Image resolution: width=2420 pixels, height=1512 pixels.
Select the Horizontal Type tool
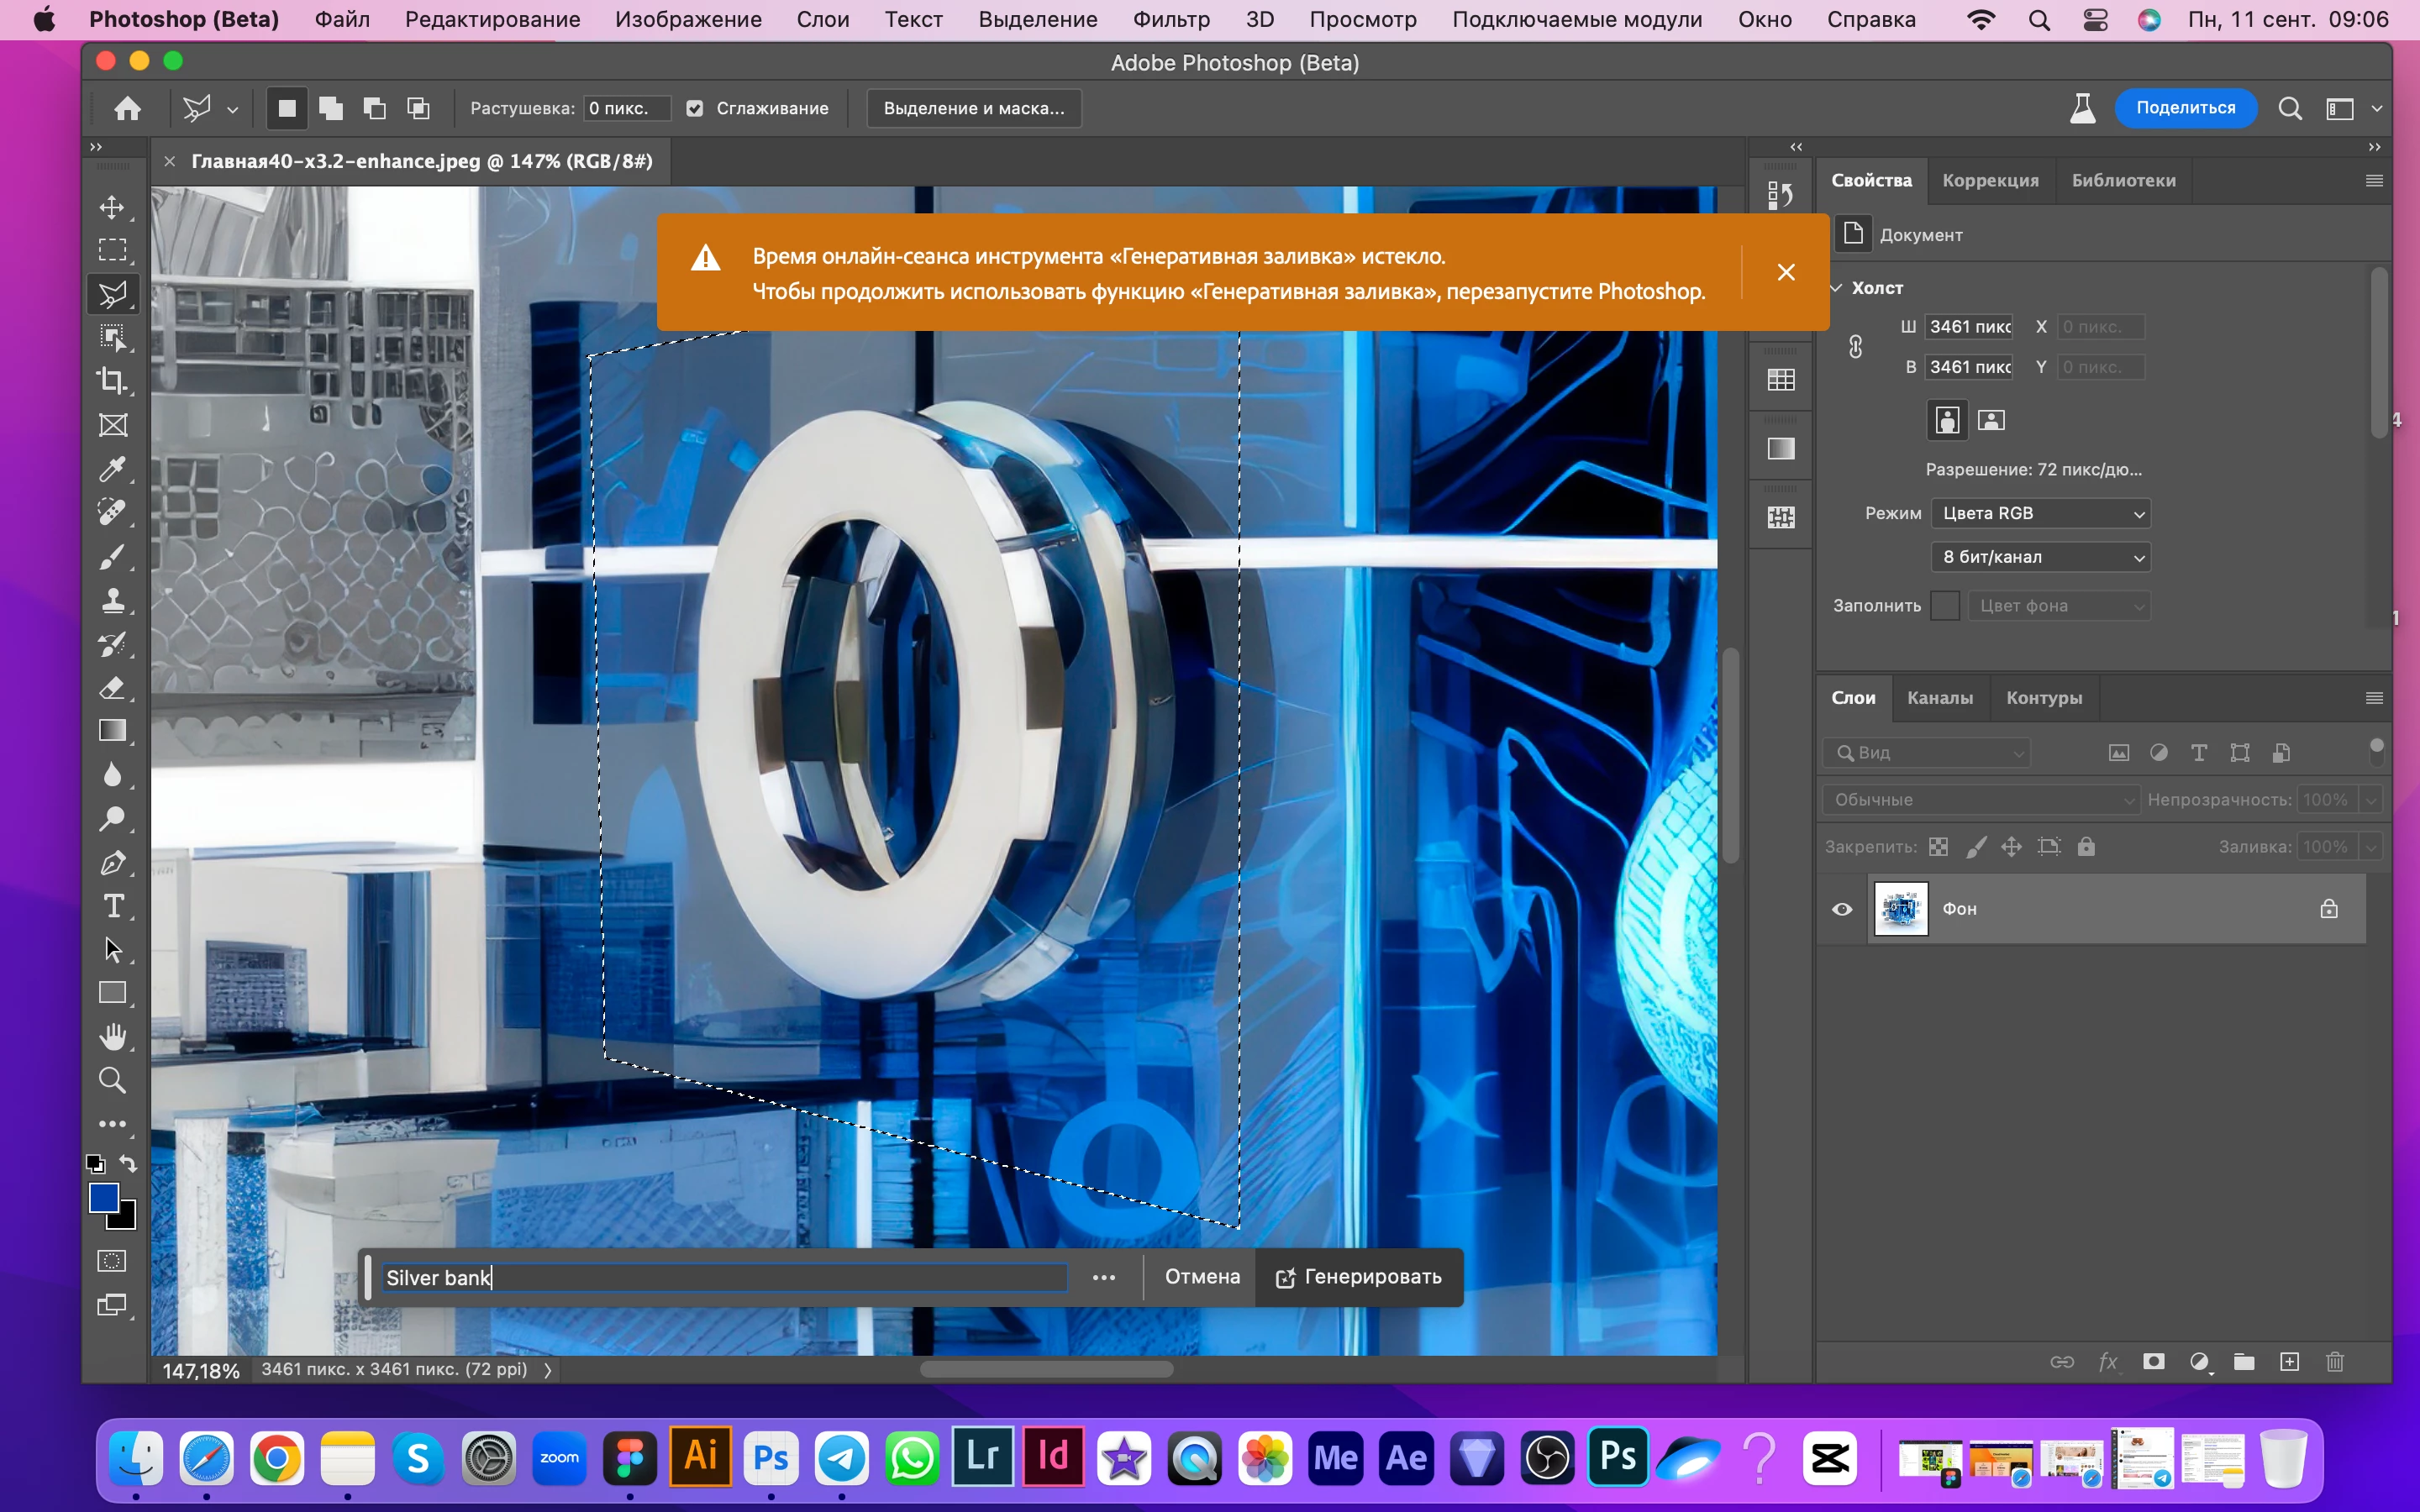[x=112, y=906]
